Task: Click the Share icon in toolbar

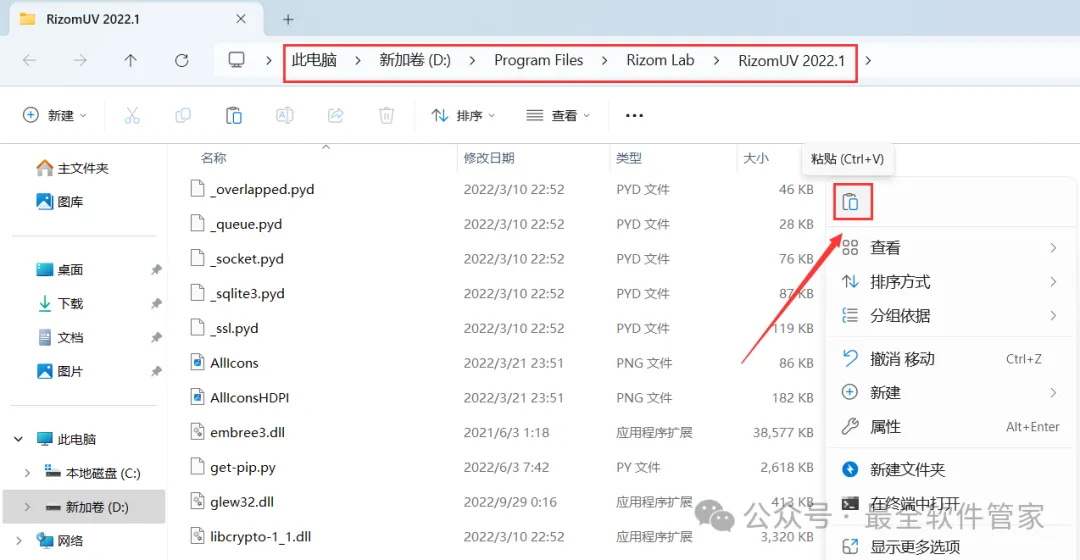Action: (335, 116)
